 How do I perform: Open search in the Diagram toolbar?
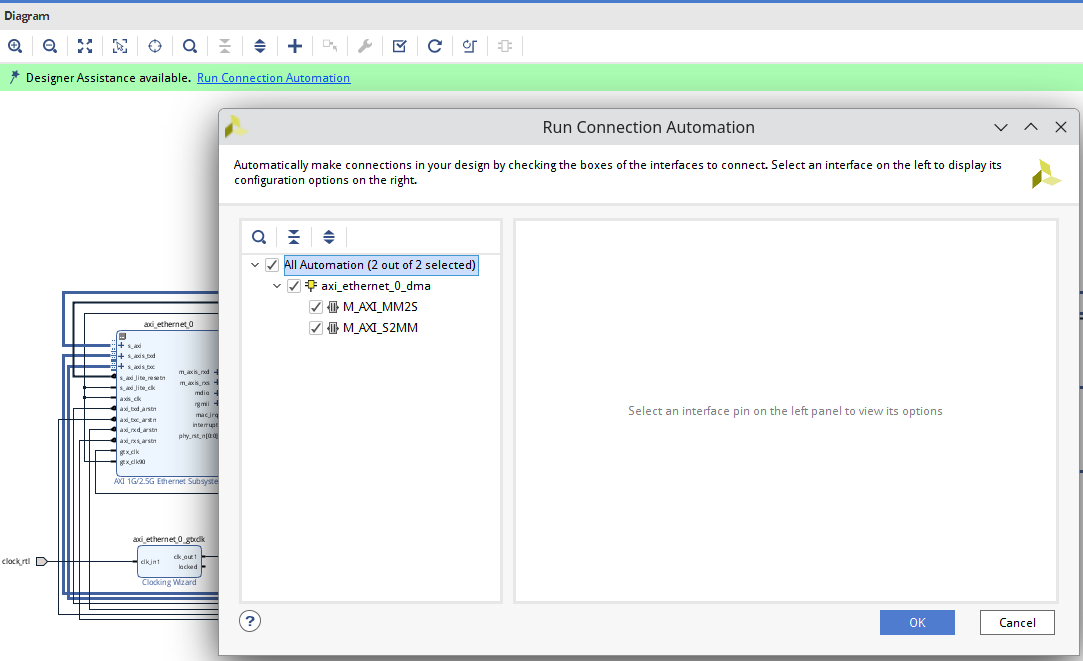pyautogui.click(x=190, y=46)
